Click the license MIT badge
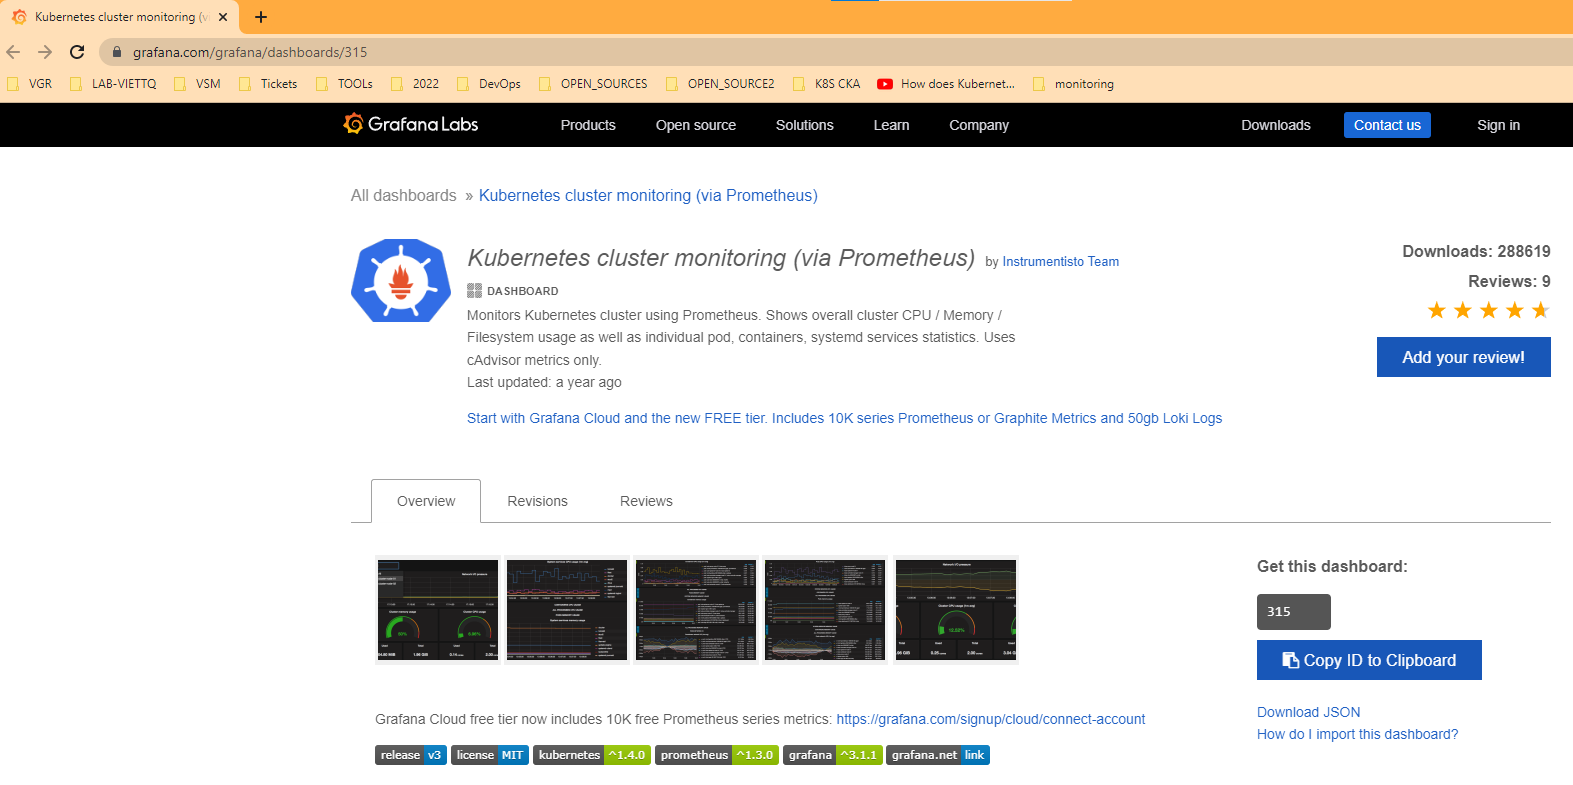The width and height of the screenshot is (1573, 785). click(490, 755)
